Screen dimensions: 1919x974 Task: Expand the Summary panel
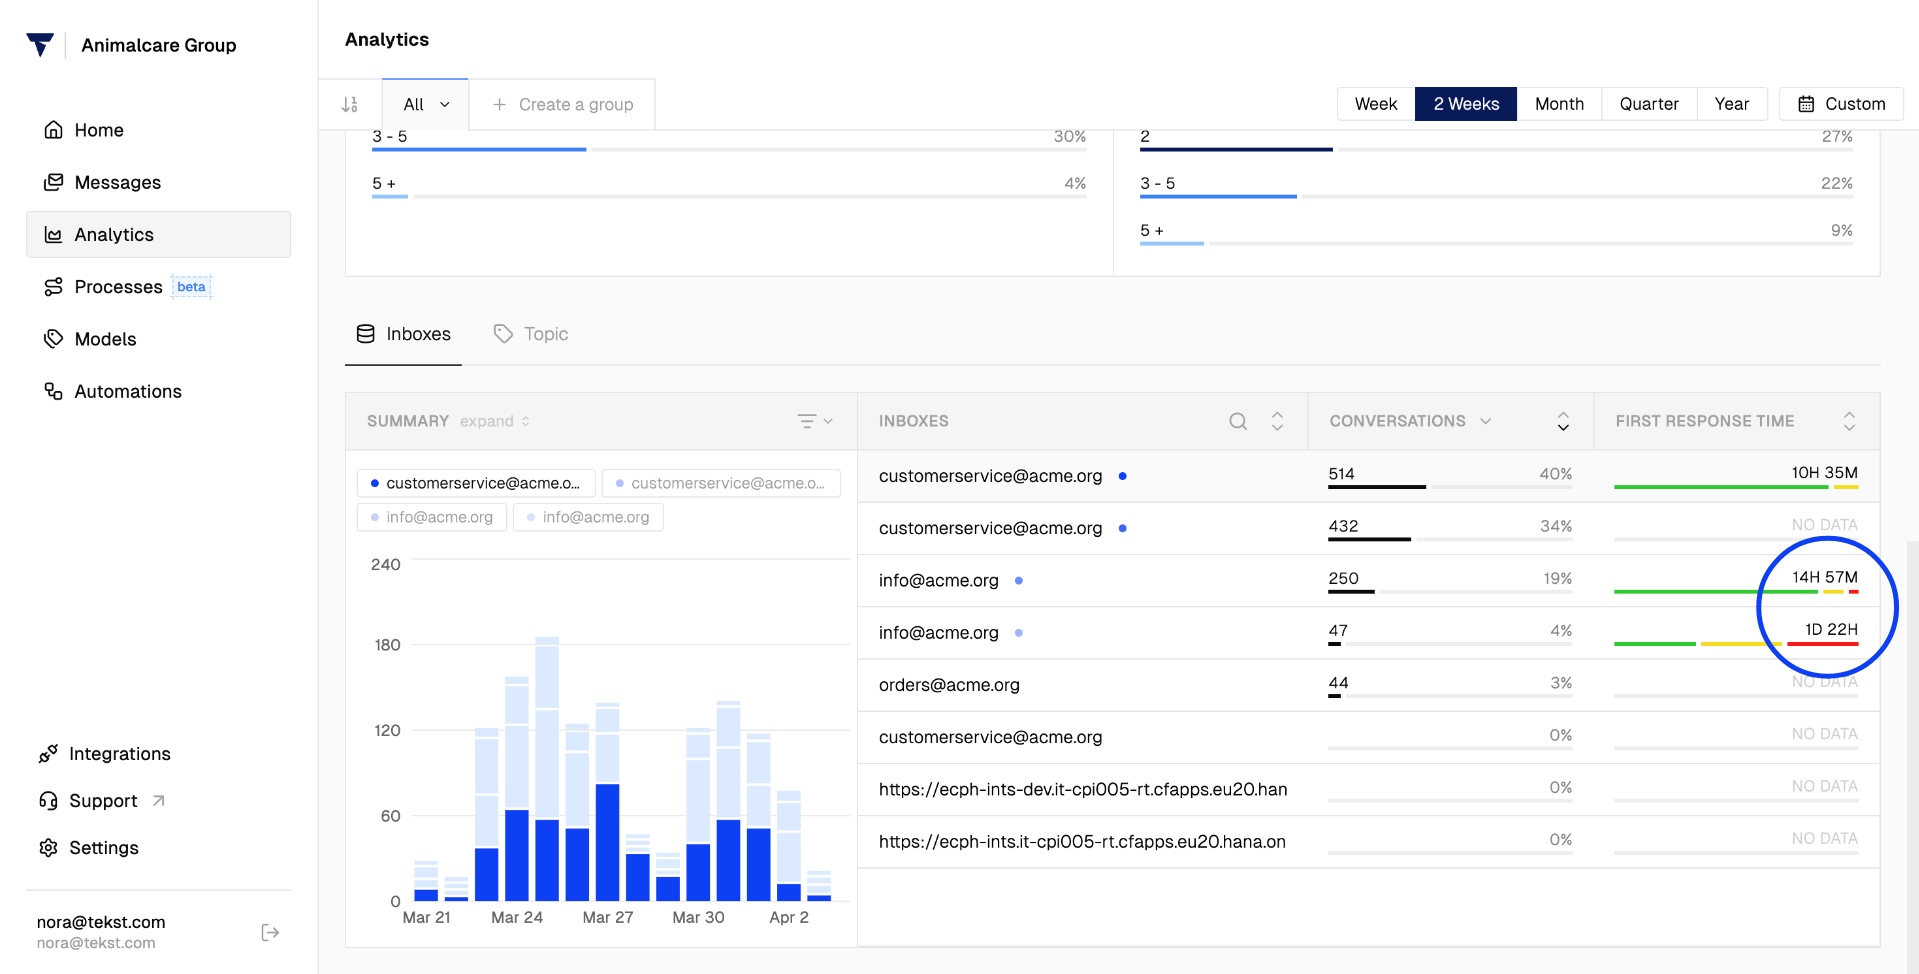pos(495,421)
